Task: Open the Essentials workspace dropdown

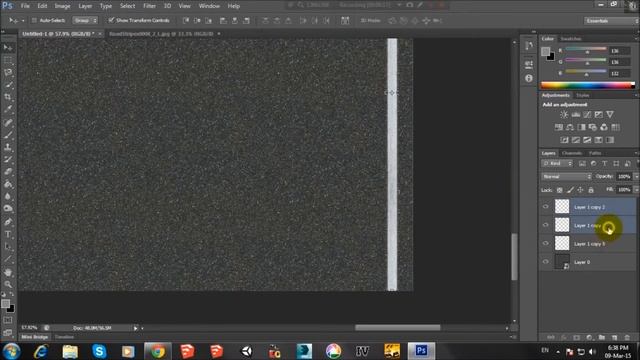Action: 611,20
